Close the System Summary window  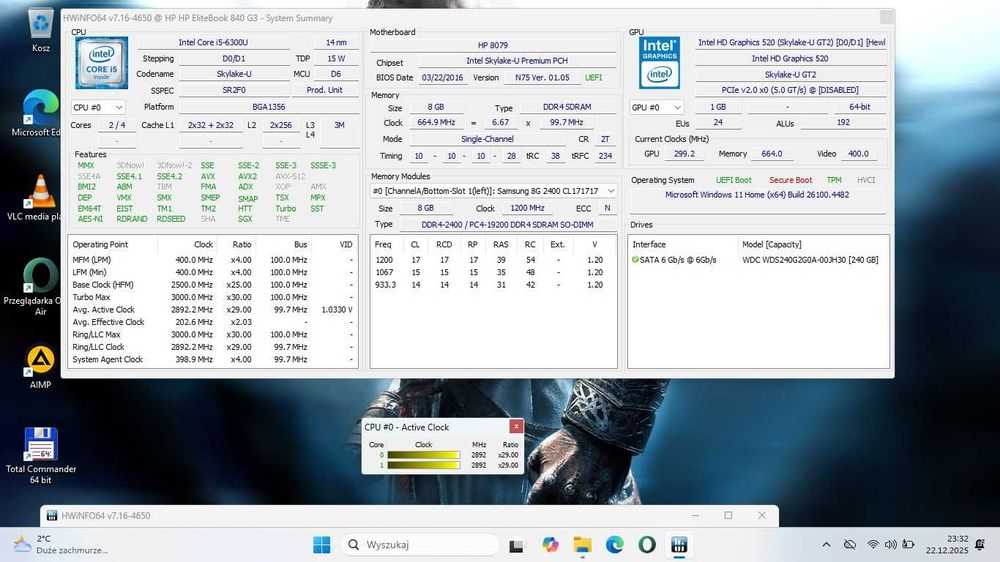(x=886, y=17)
